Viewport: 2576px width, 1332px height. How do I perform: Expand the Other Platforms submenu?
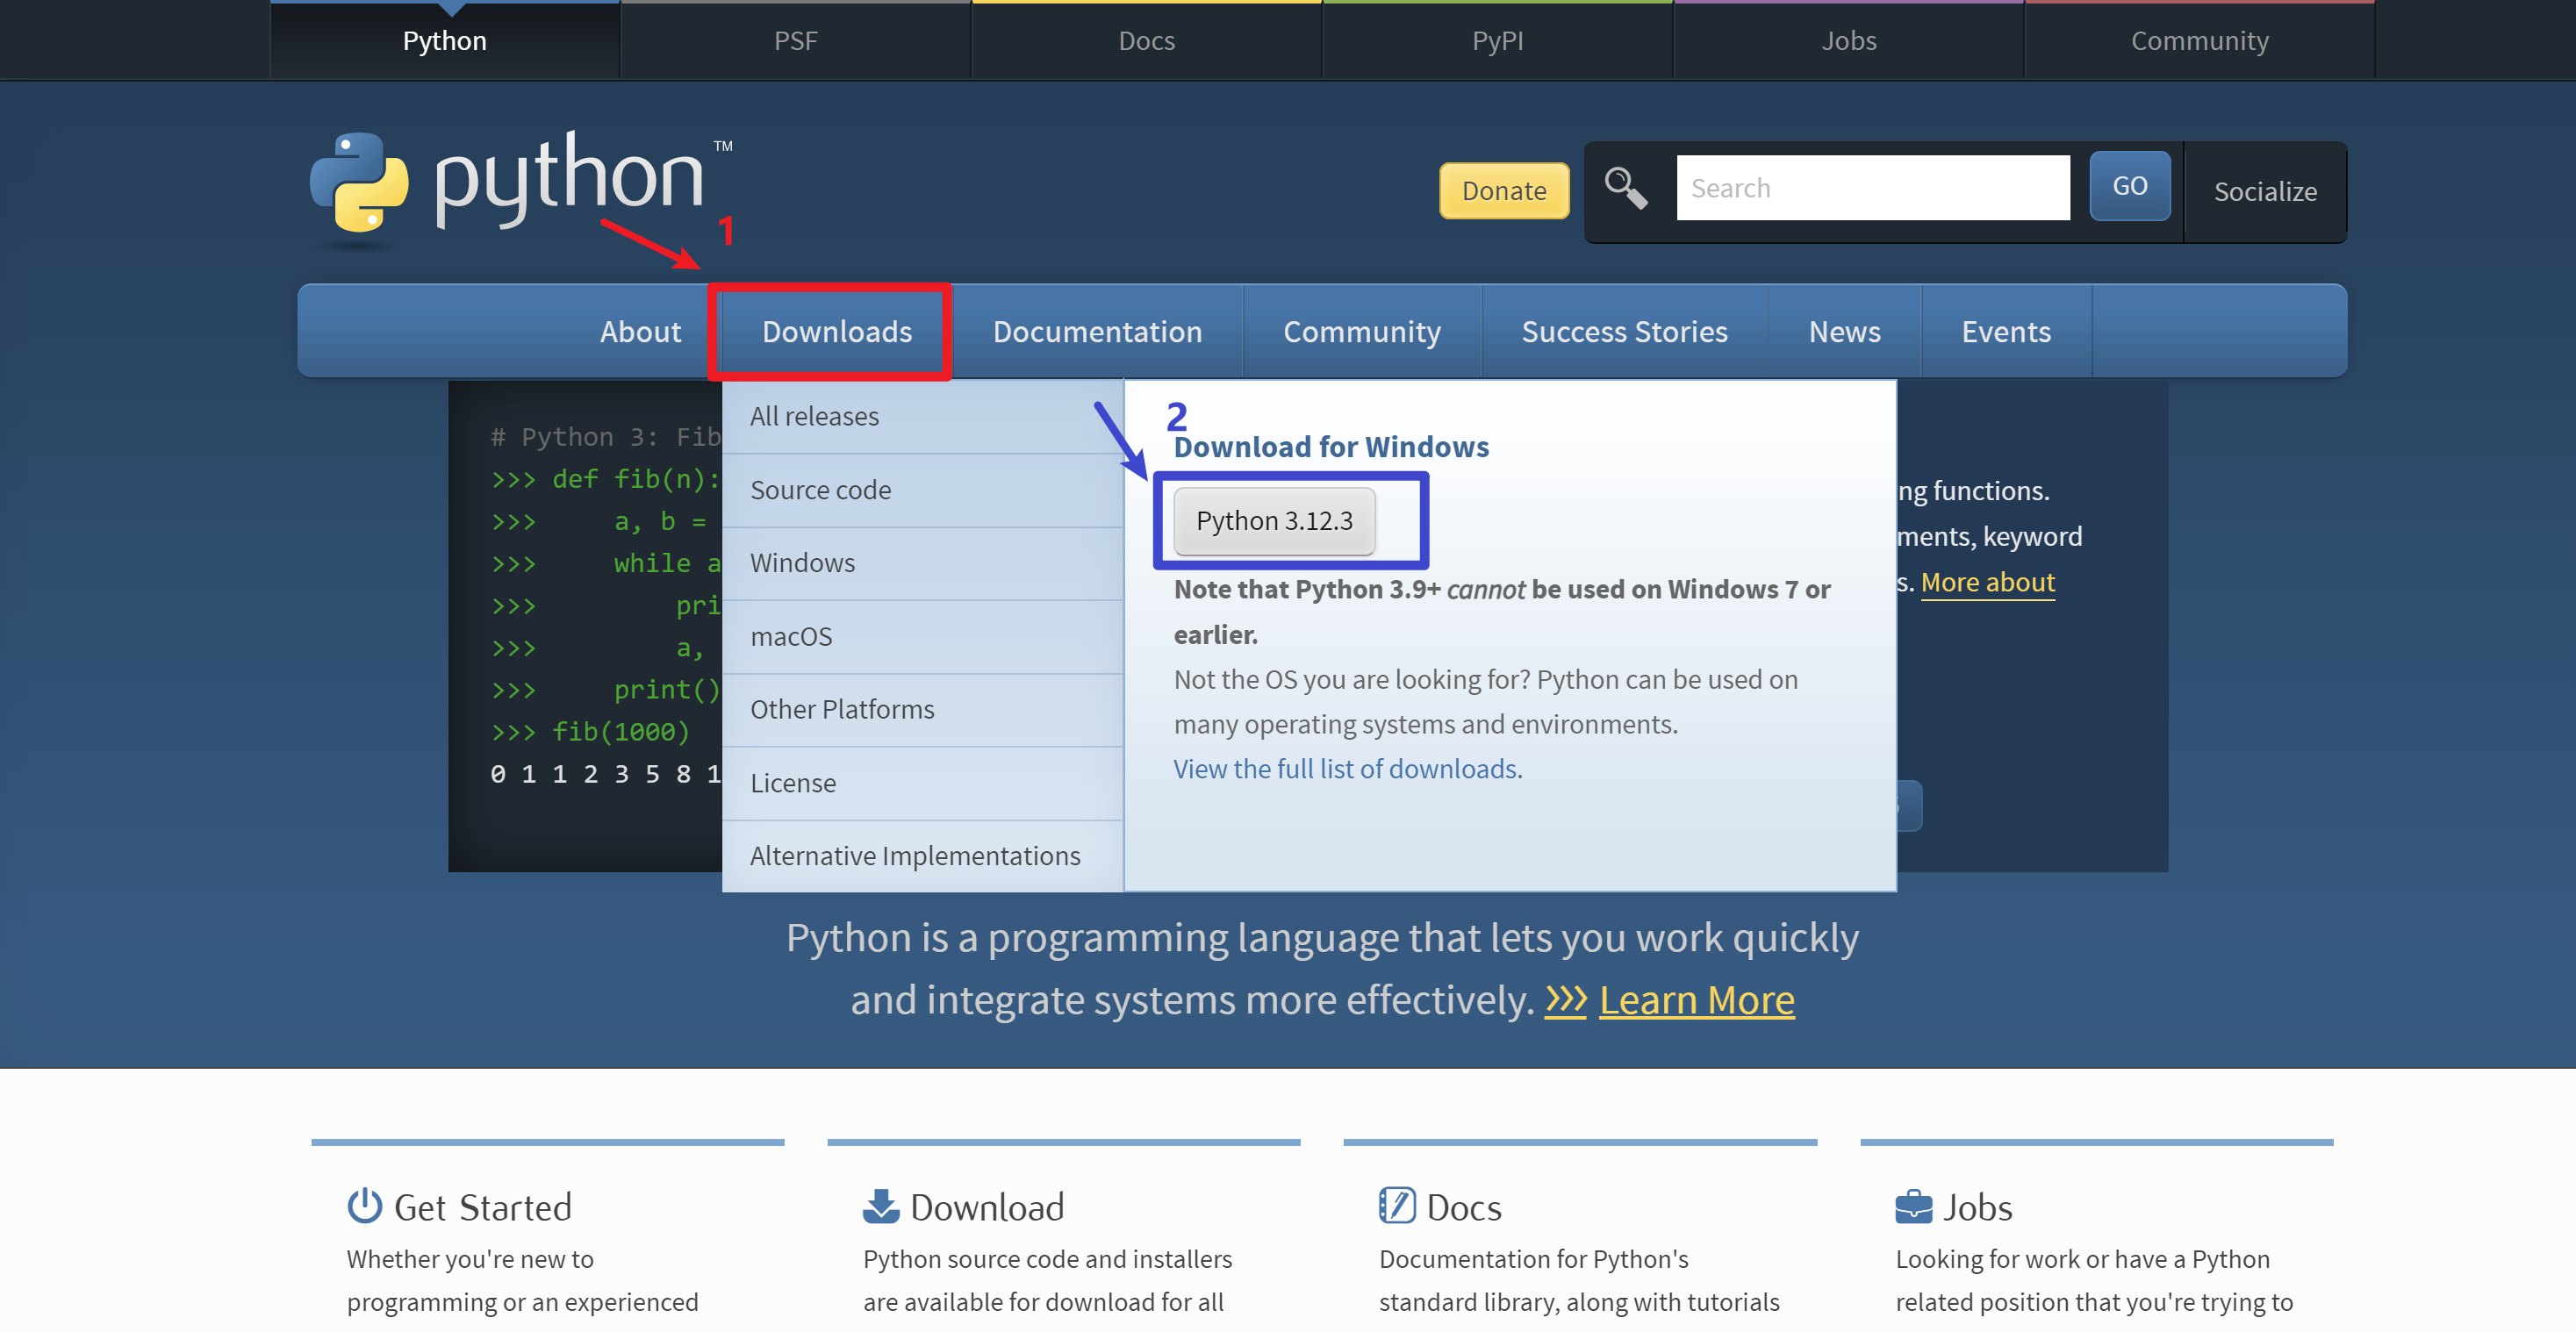coord(841,708)
